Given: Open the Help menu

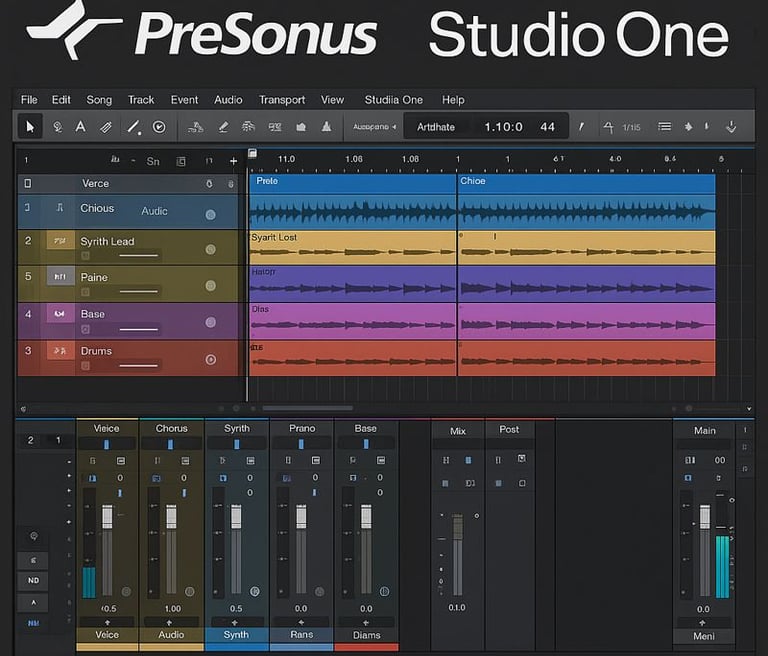Looking at the screenshot, I should tap(453, 100).
